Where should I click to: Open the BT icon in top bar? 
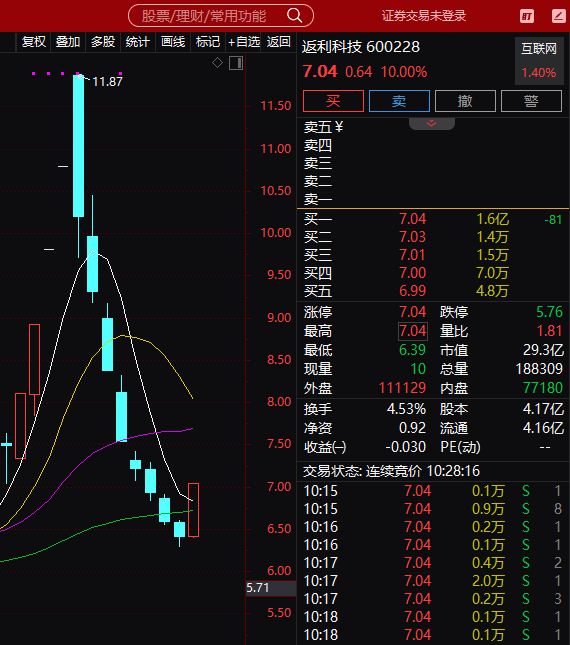(527, 16)
